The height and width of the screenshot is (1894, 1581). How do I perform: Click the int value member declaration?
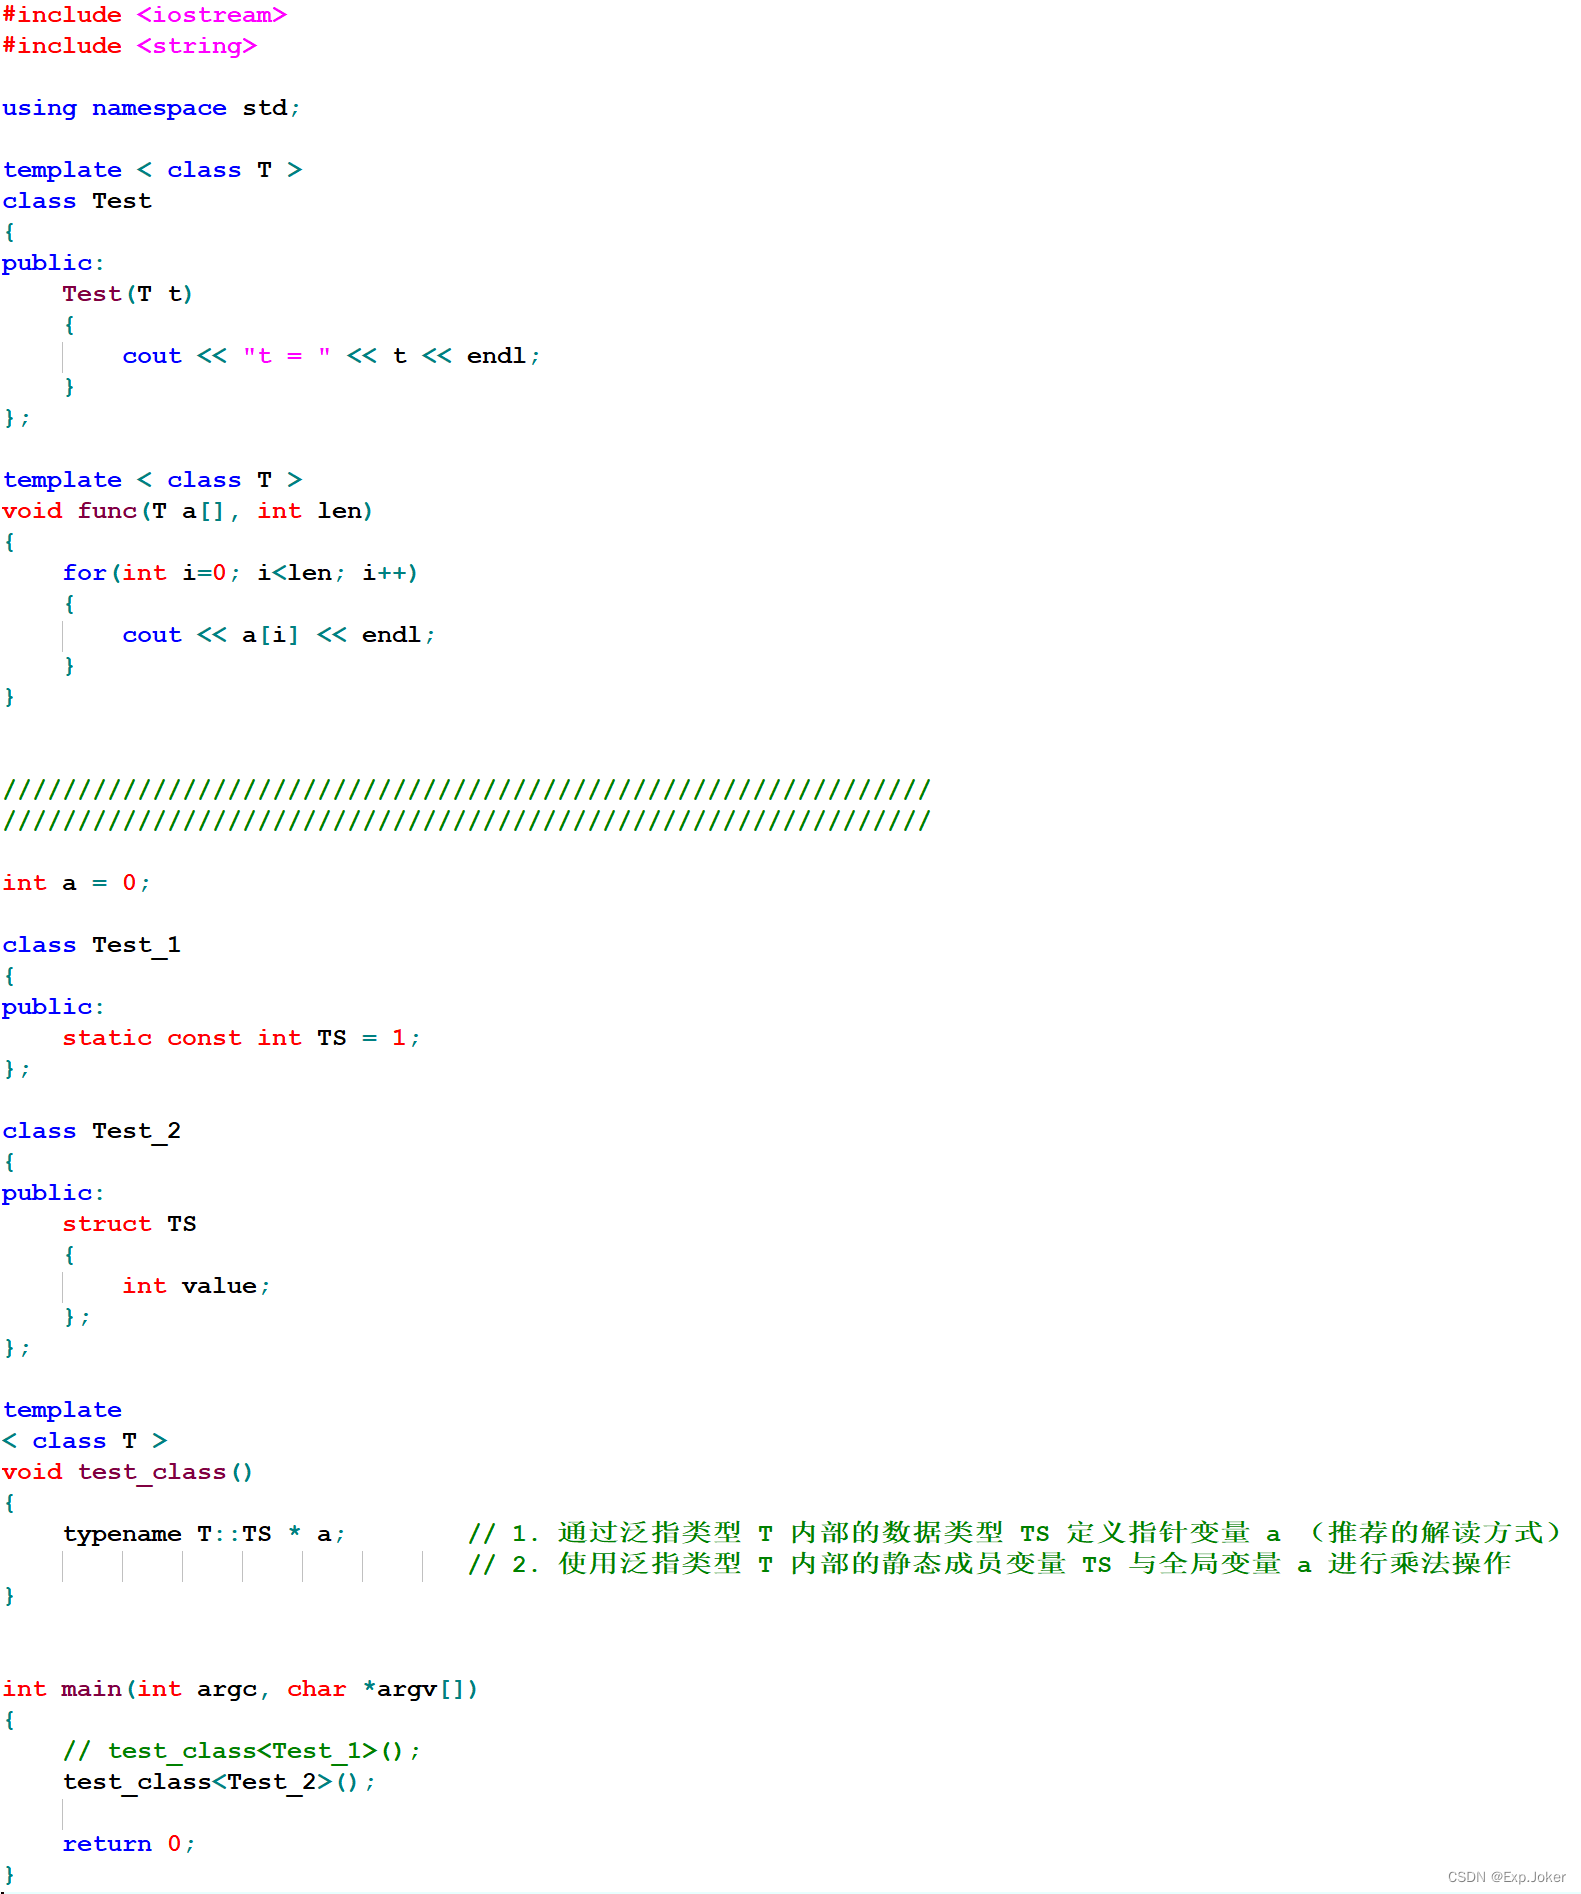tap(196, 1286)
